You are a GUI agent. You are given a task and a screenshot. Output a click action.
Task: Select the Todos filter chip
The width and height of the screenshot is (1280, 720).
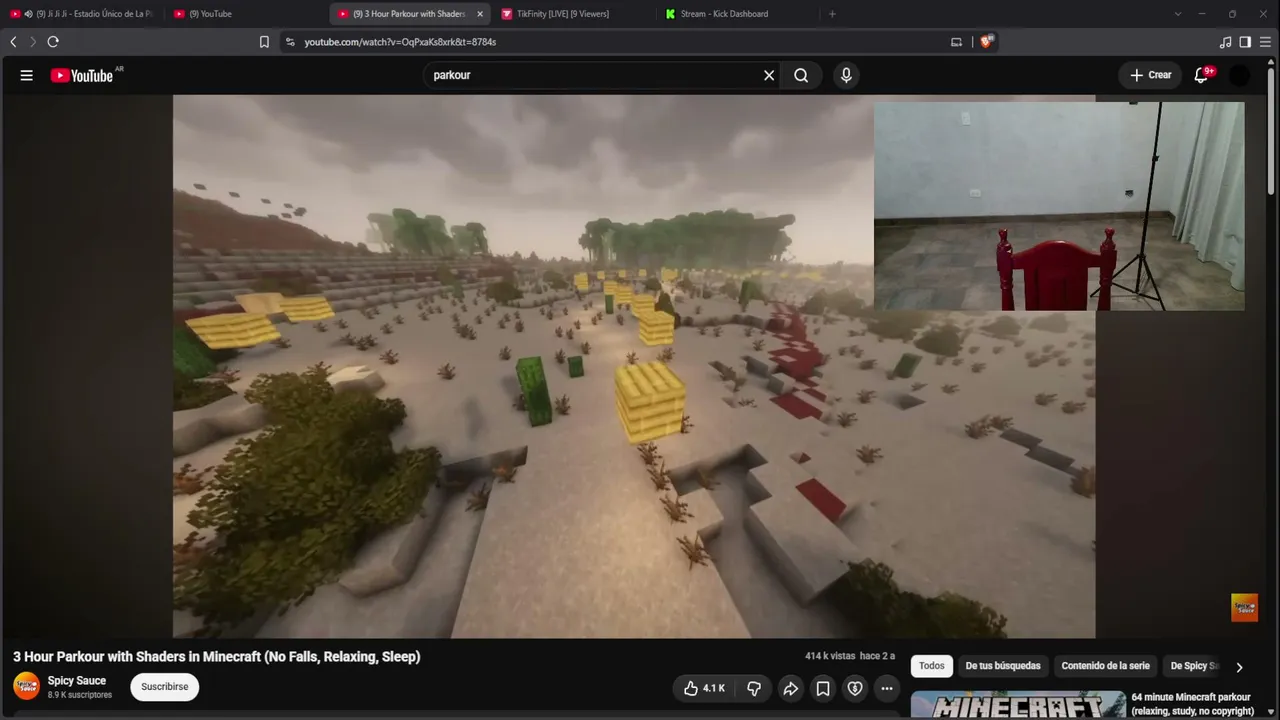pos(932,666)
